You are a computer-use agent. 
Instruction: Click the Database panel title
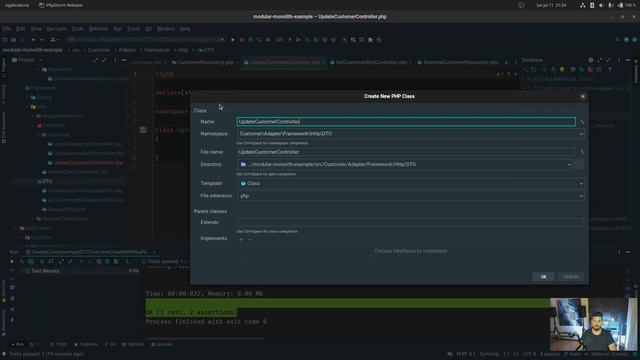(x=532, y=60)
